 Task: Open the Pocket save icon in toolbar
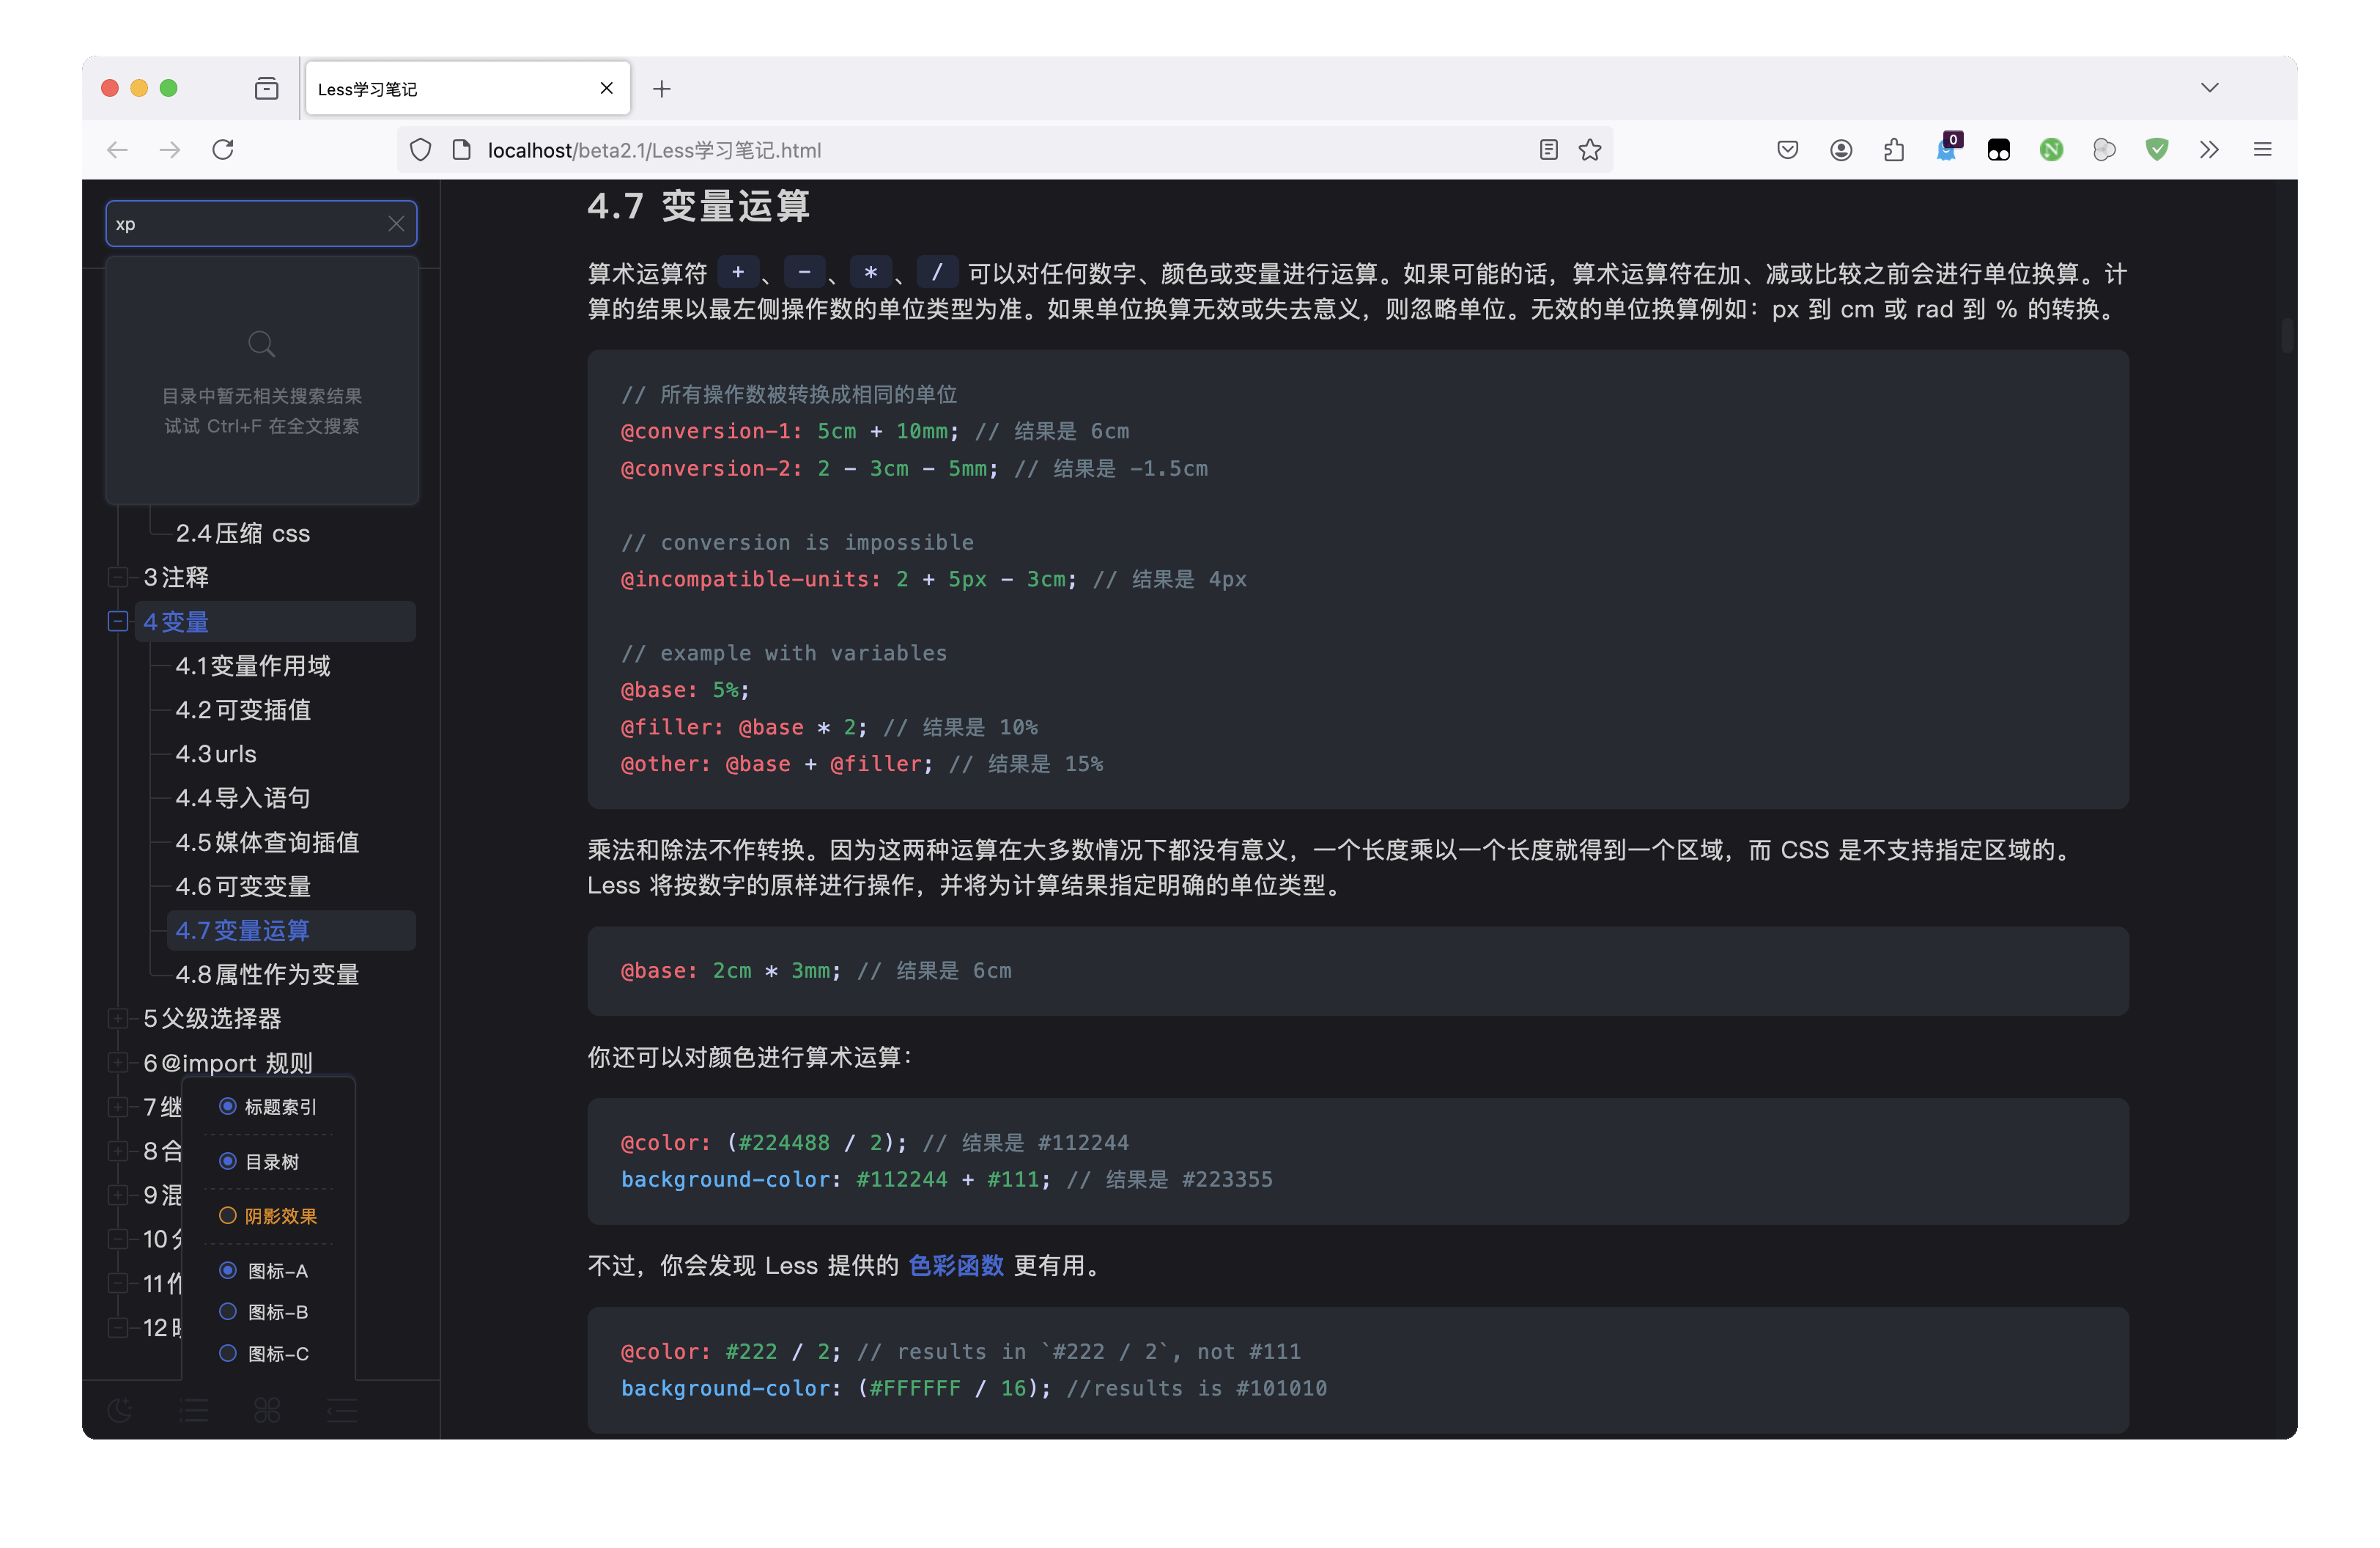click(x=1787, y=150)
